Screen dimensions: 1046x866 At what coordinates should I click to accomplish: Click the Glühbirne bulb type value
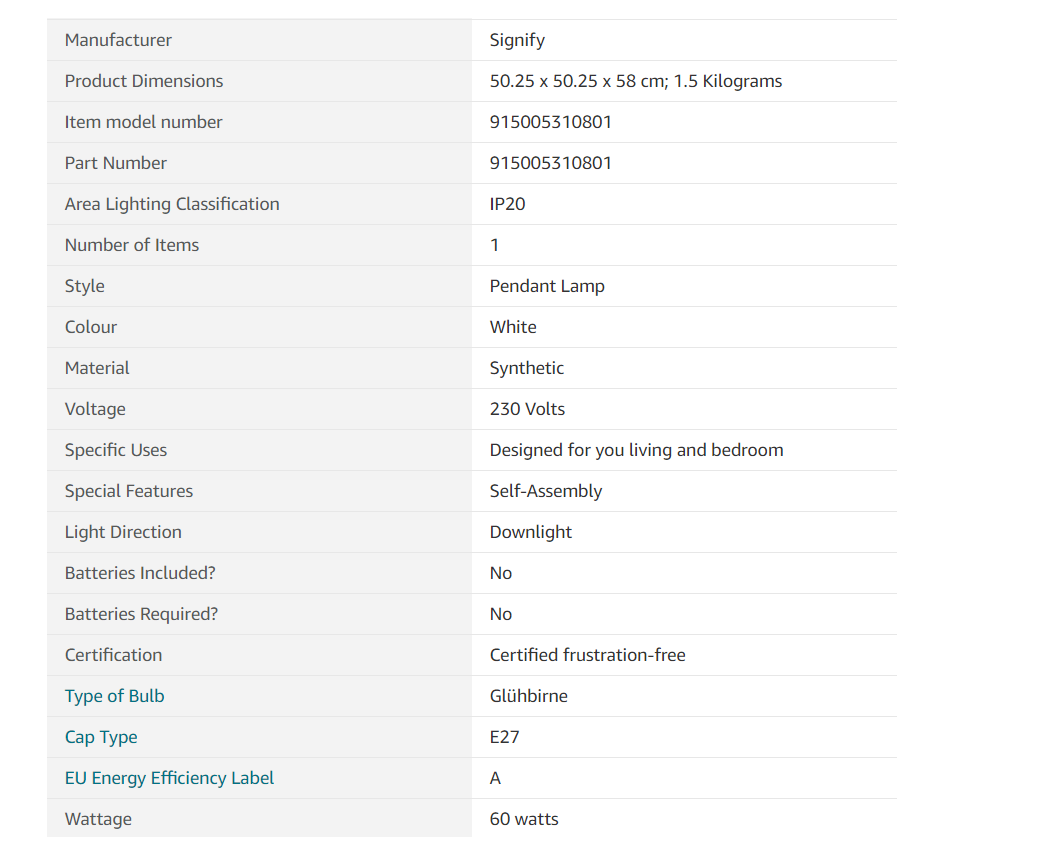[x=528, y=696]
